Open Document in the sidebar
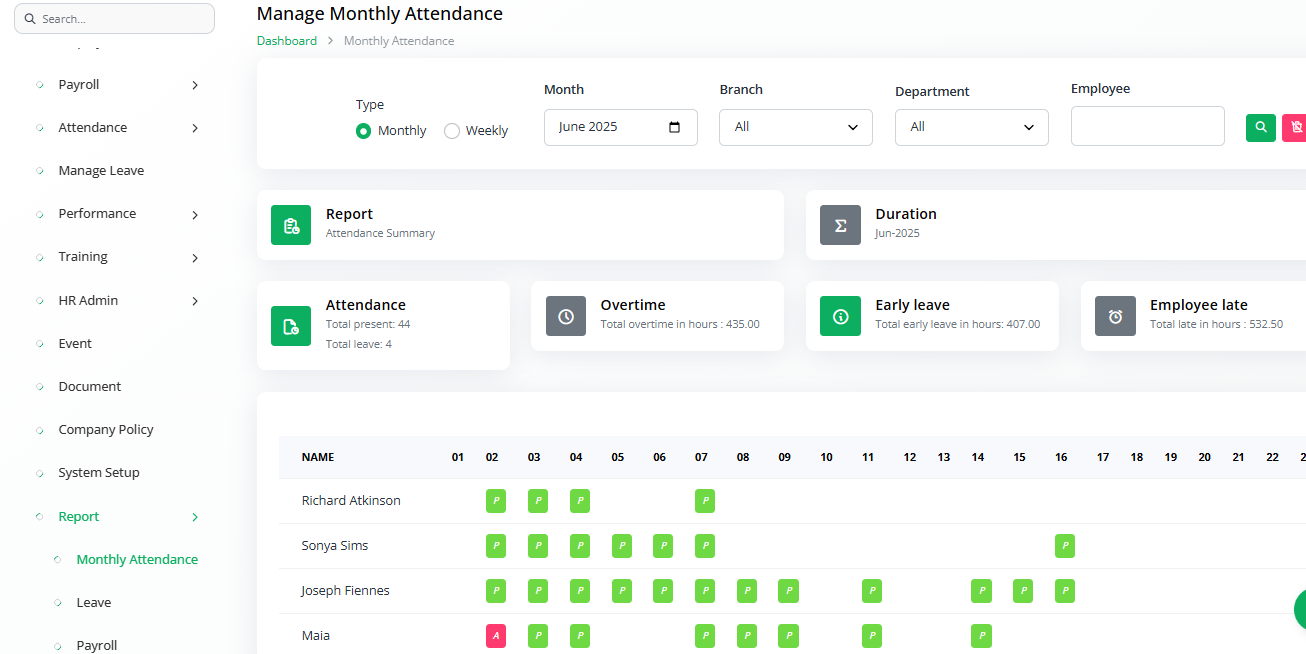Image resolution: width=1306 pixels, height=654 pixels. 90,386
